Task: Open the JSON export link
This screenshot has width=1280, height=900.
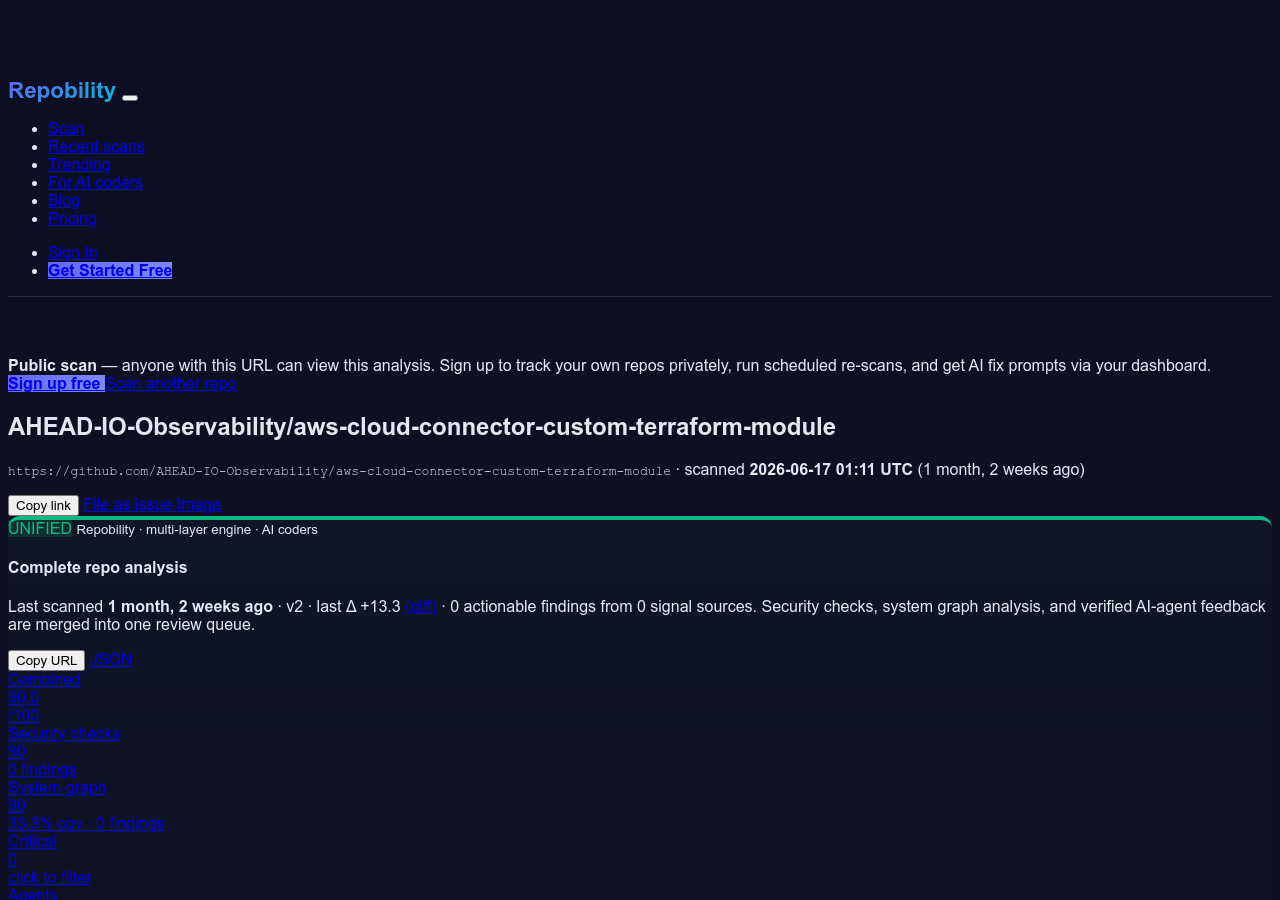Action: click(x=111, y=660)
